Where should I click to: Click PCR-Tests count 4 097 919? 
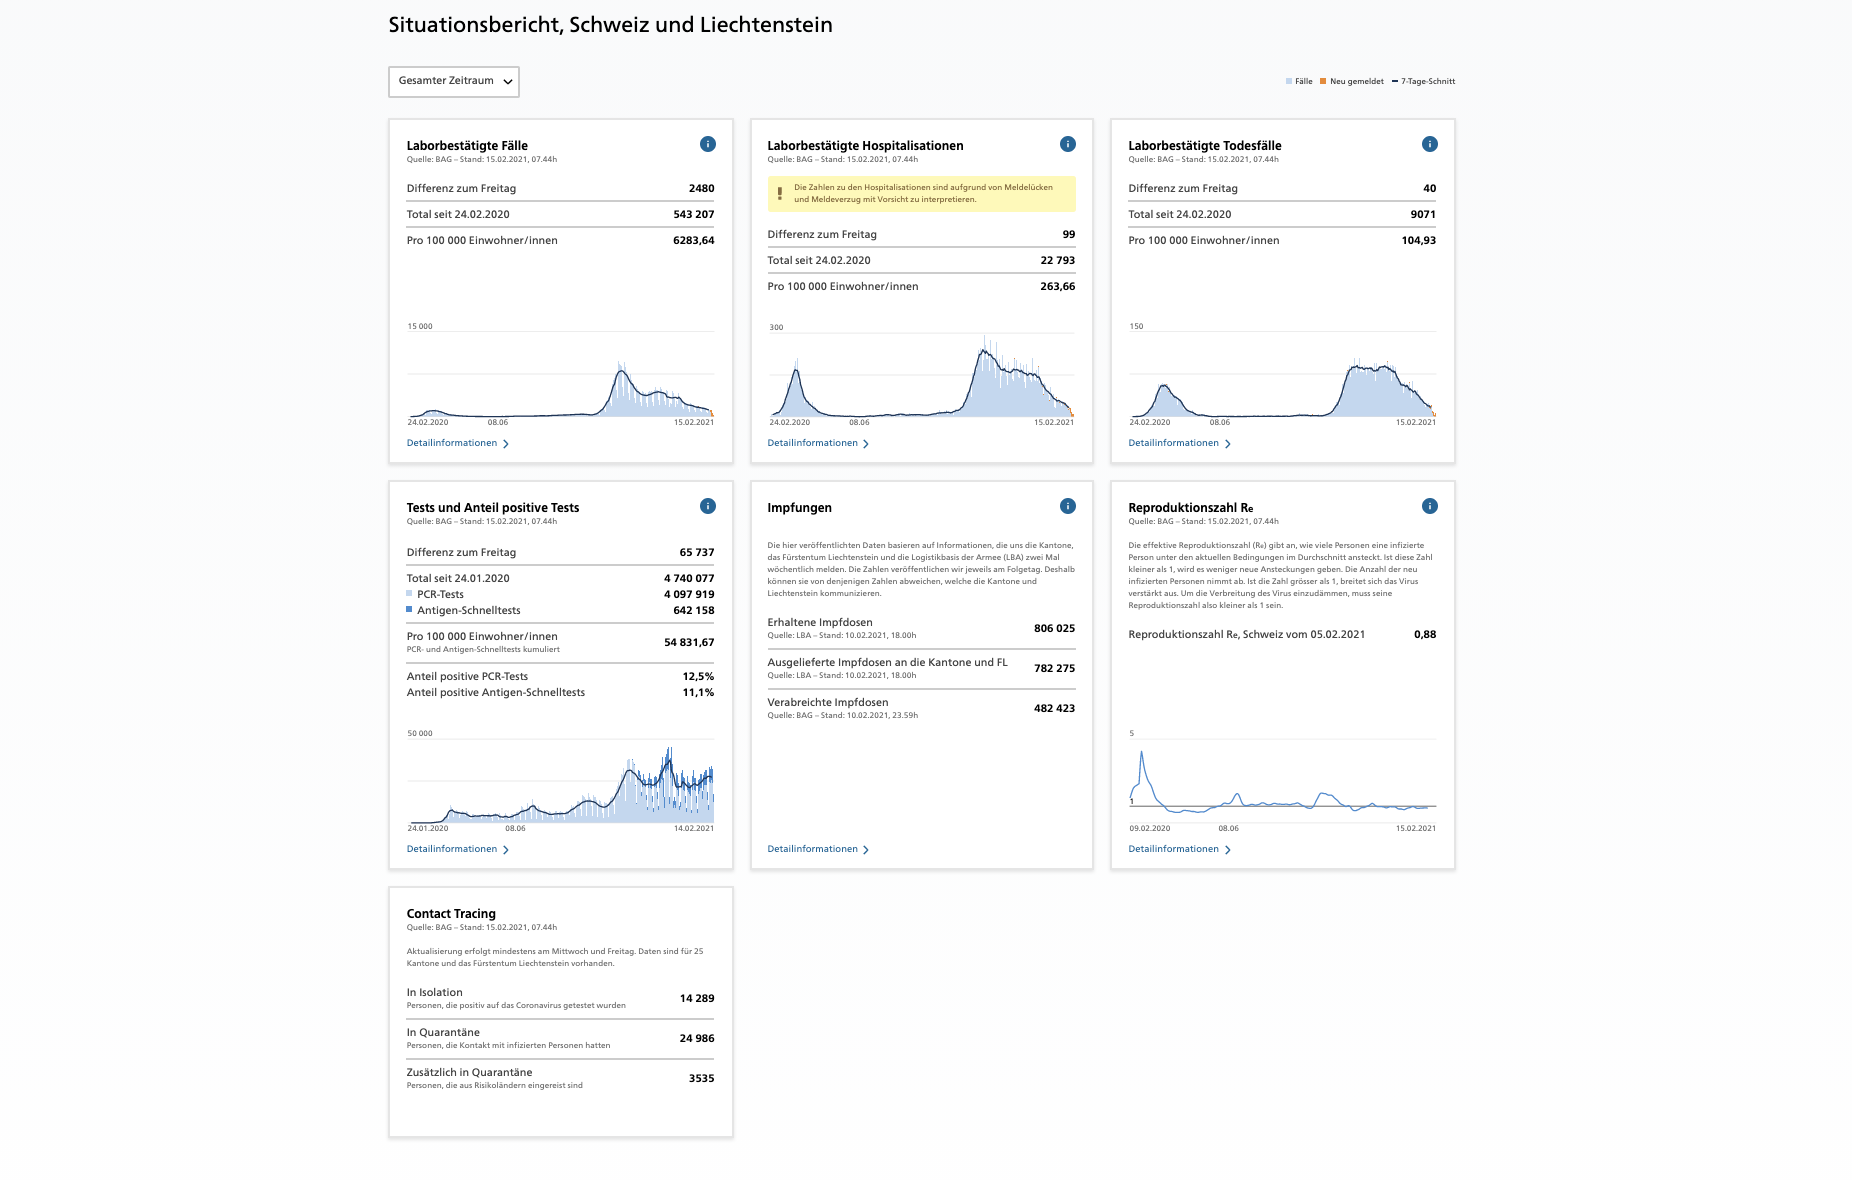[689, 594]
